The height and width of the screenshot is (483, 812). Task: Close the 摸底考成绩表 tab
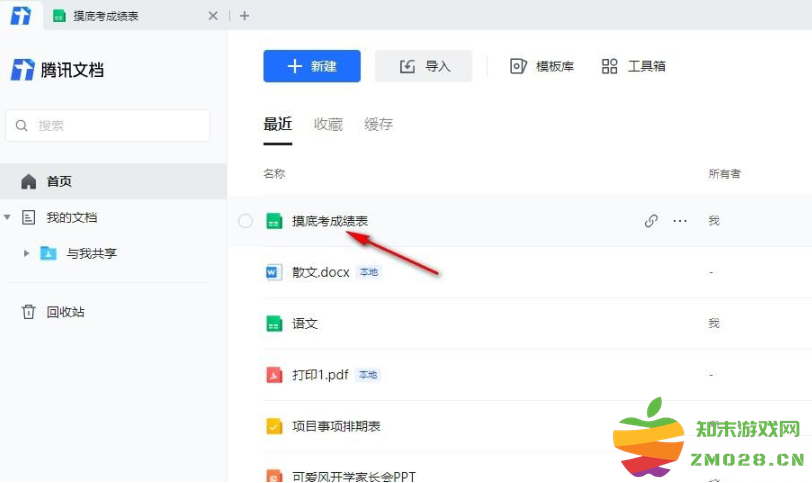(x=212, y=16)
